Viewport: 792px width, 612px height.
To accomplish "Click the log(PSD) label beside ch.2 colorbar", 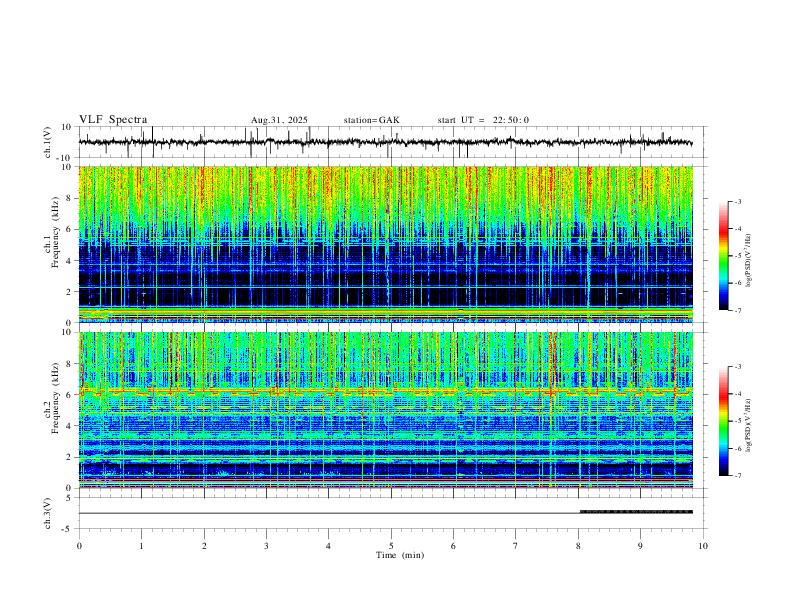I will [749, 425].
